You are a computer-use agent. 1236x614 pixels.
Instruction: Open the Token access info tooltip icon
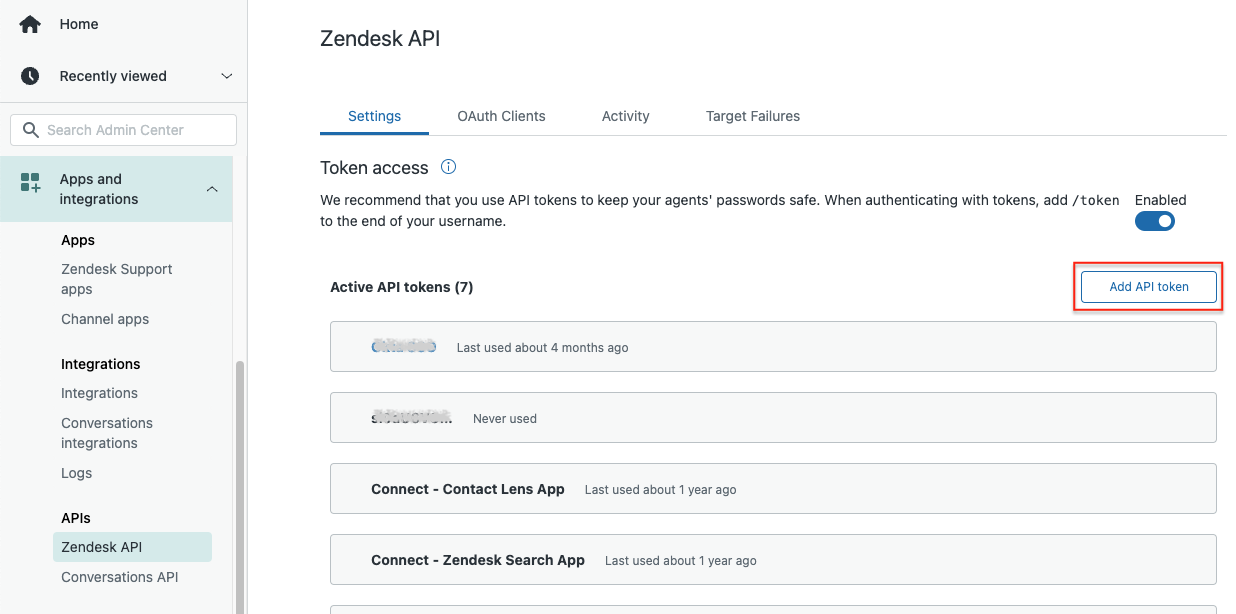point(448,167)
